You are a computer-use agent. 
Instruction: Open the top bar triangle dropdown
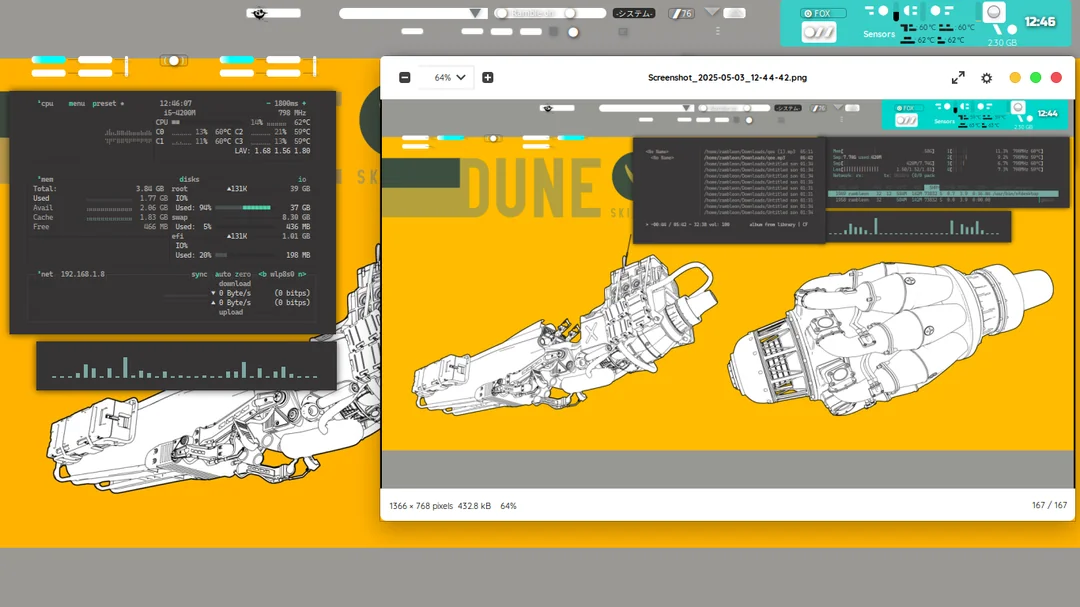click(475, 13)
